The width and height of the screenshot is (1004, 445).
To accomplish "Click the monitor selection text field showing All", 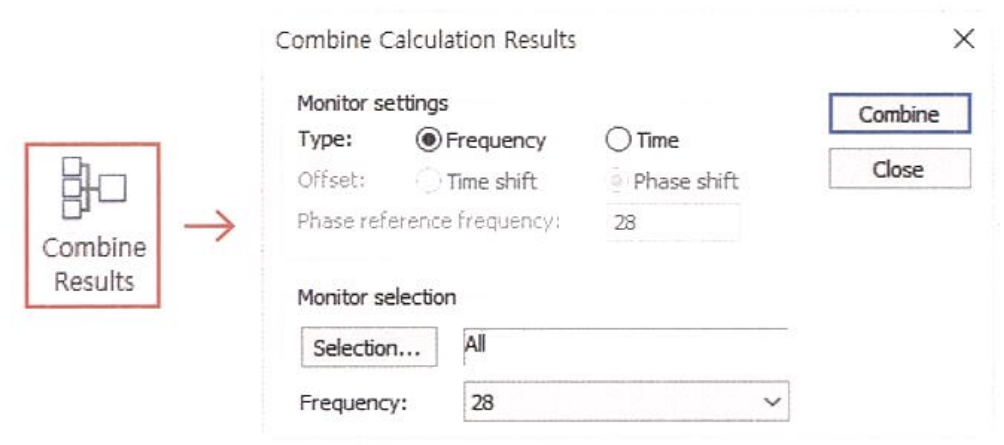I will coord(625,344).
